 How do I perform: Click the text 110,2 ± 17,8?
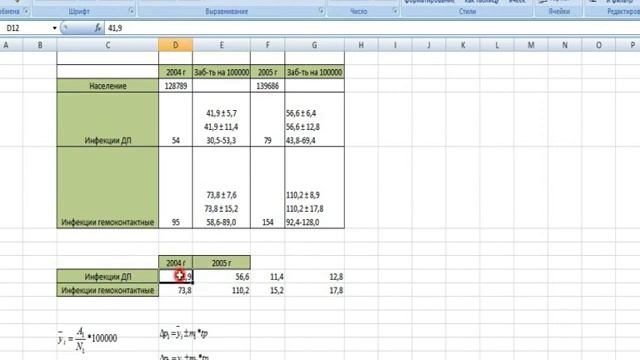[305, 209]
